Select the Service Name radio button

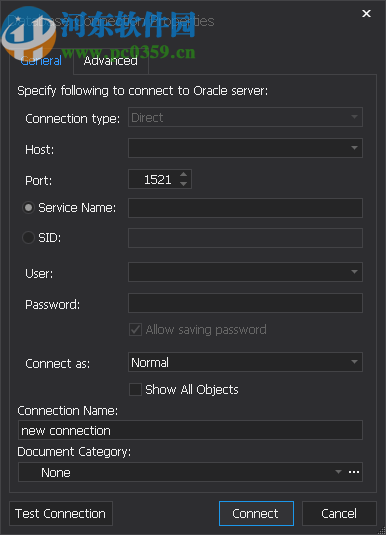point(28,207)
